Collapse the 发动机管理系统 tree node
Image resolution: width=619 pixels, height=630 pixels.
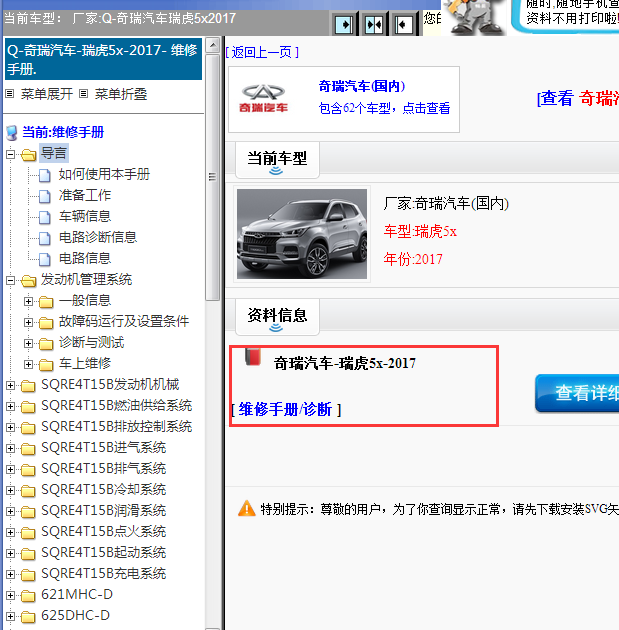click(10, 280)
